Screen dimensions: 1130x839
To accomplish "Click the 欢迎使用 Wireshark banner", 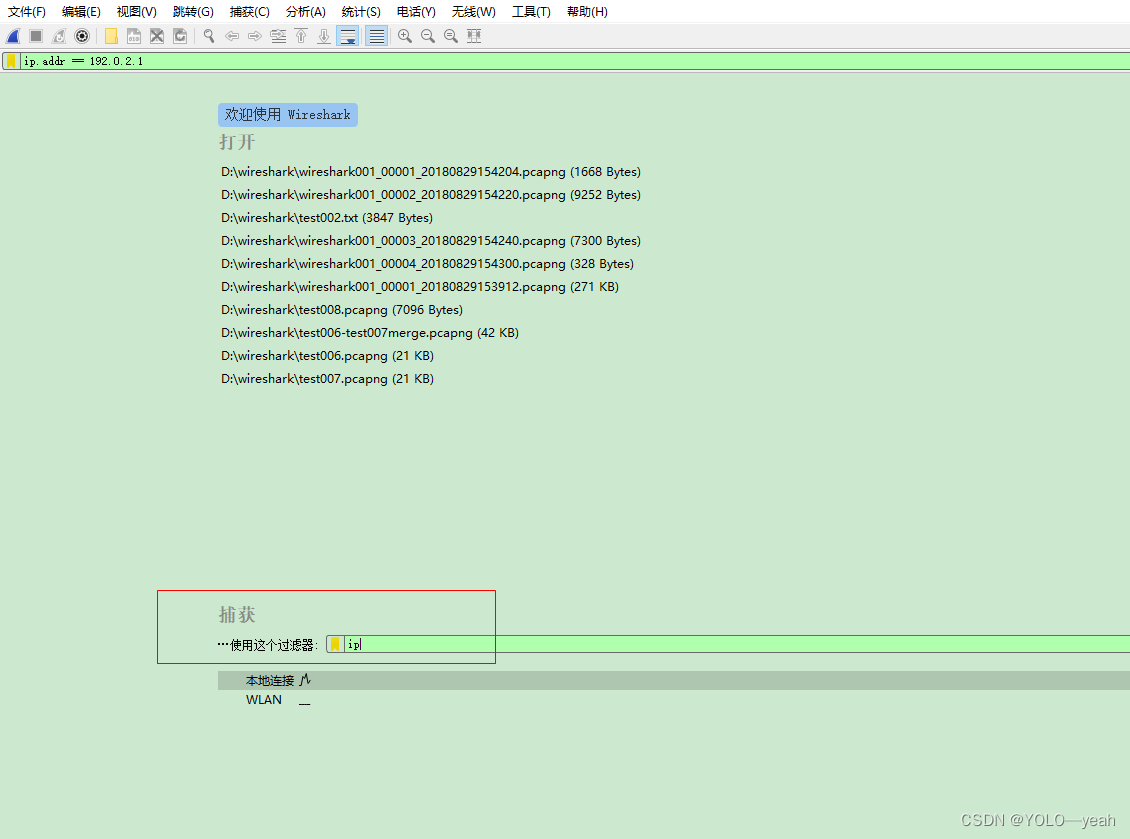I will point(288,115).
